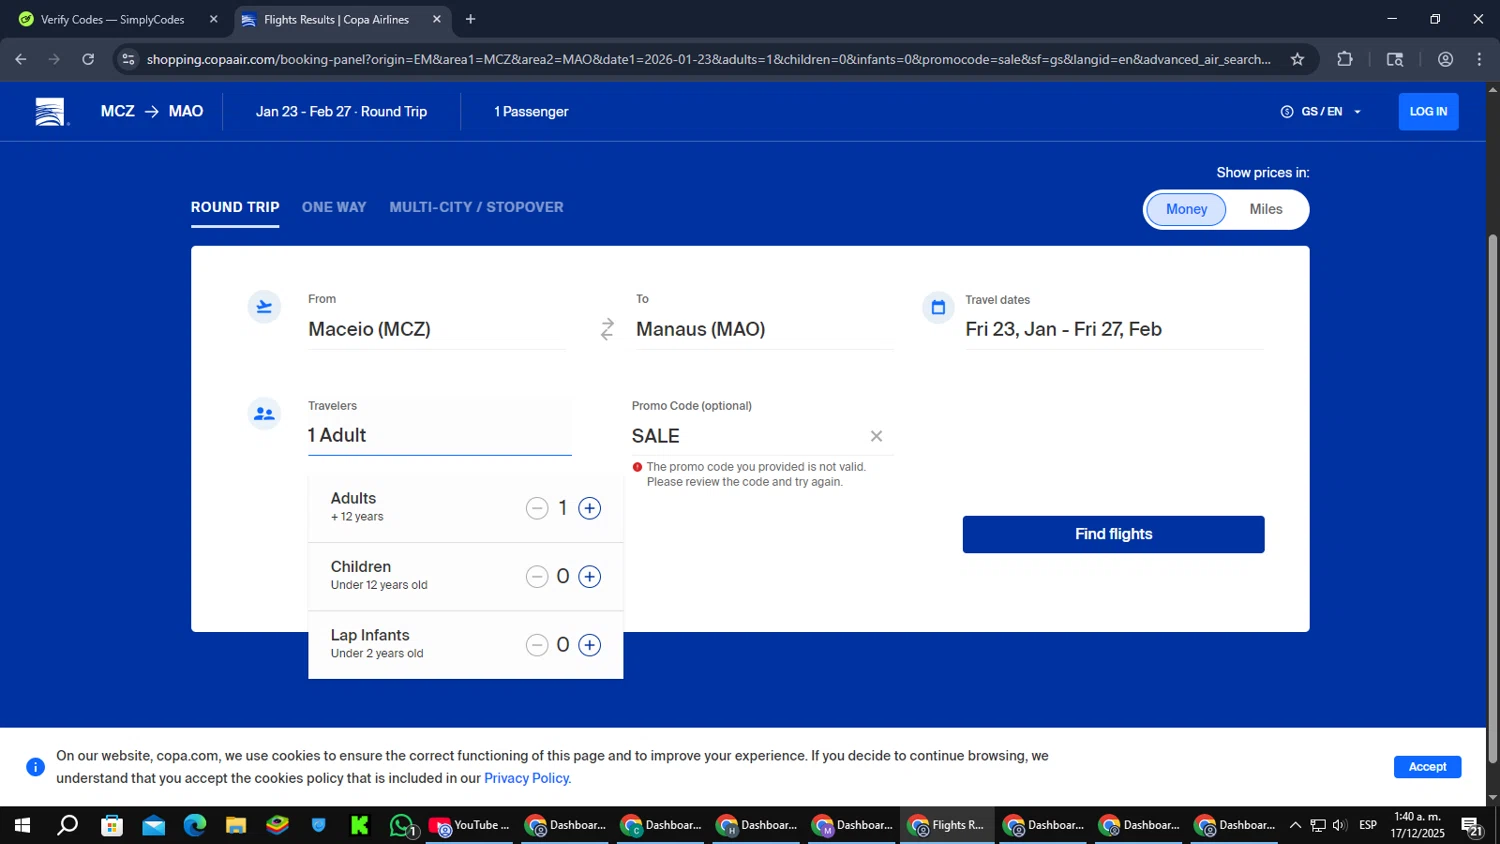The height and width of the screenshot is (844, 1500).
Task: Bookmark this page with the star icon
Action: [x=1297, y=59]
